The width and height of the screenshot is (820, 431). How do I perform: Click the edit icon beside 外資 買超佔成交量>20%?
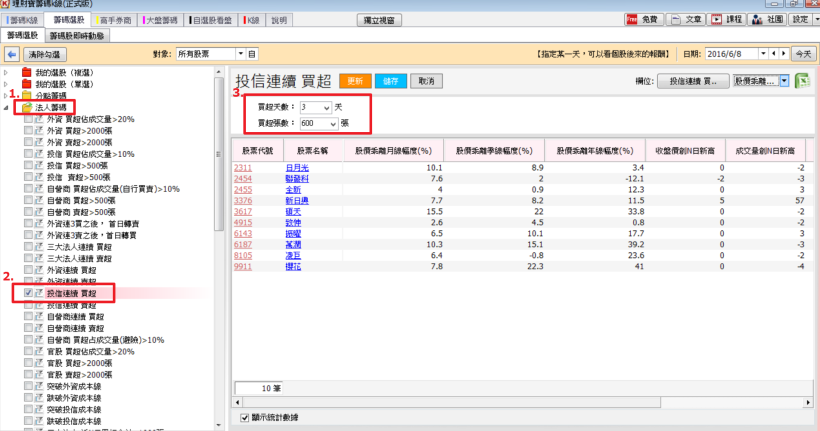click(x=39, y=119)
